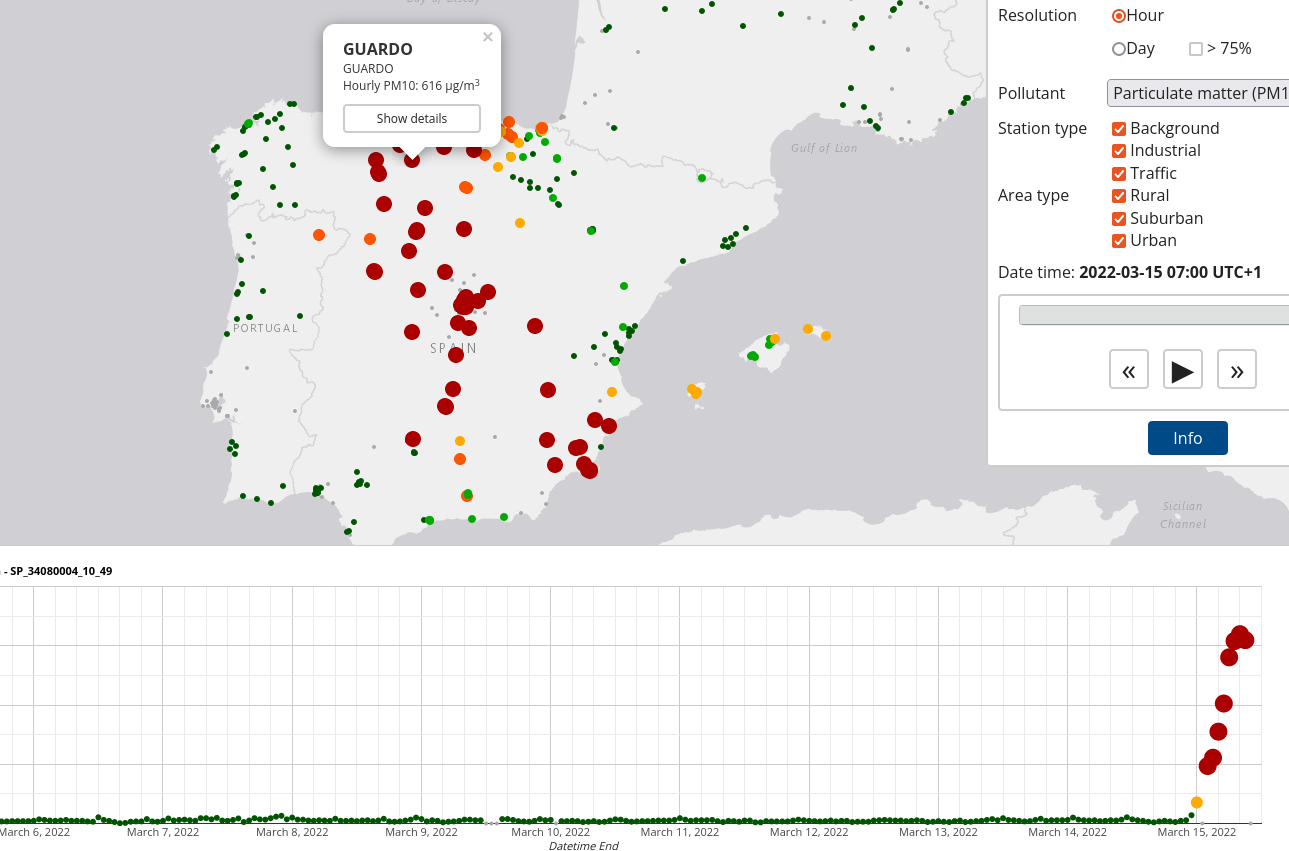
Task: Start the time animation playback
Action: point(1183,369)
